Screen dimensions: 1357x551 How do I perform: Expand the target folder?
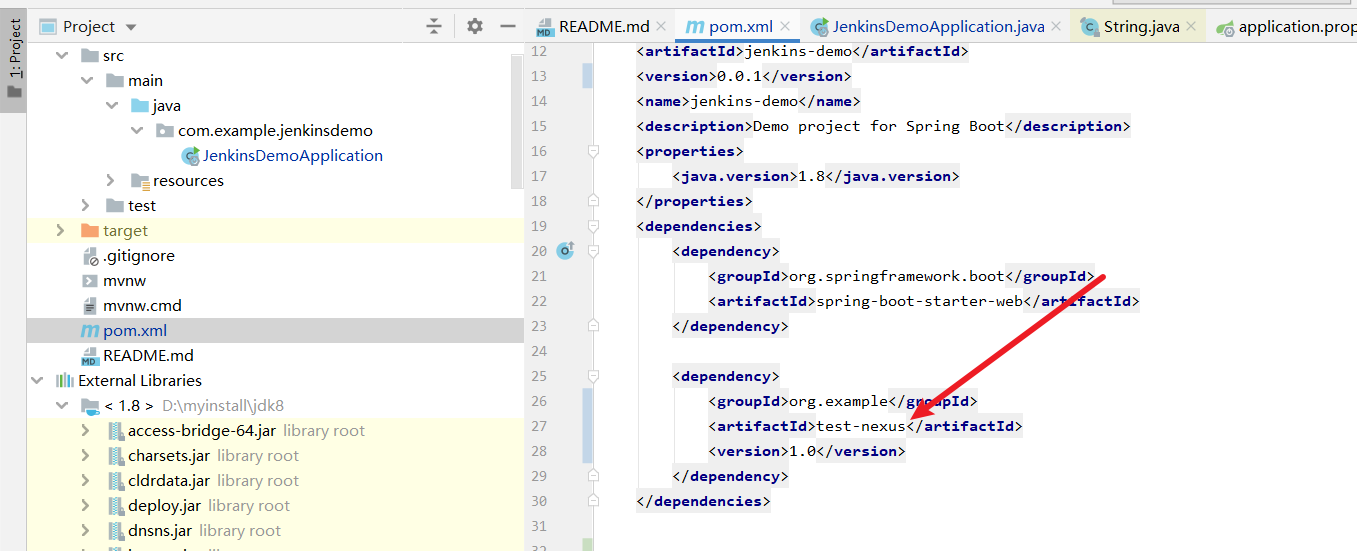(61, 231)
